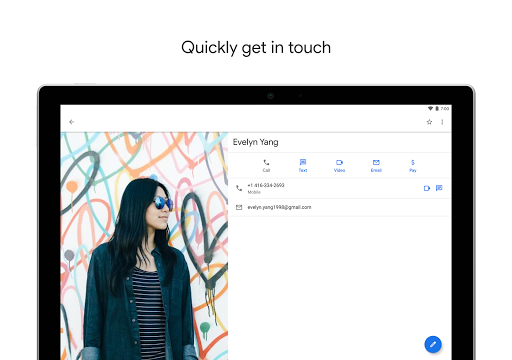The image size is (512, 360).
Task: Tap the Pay dollar icon
Action: 413,162
